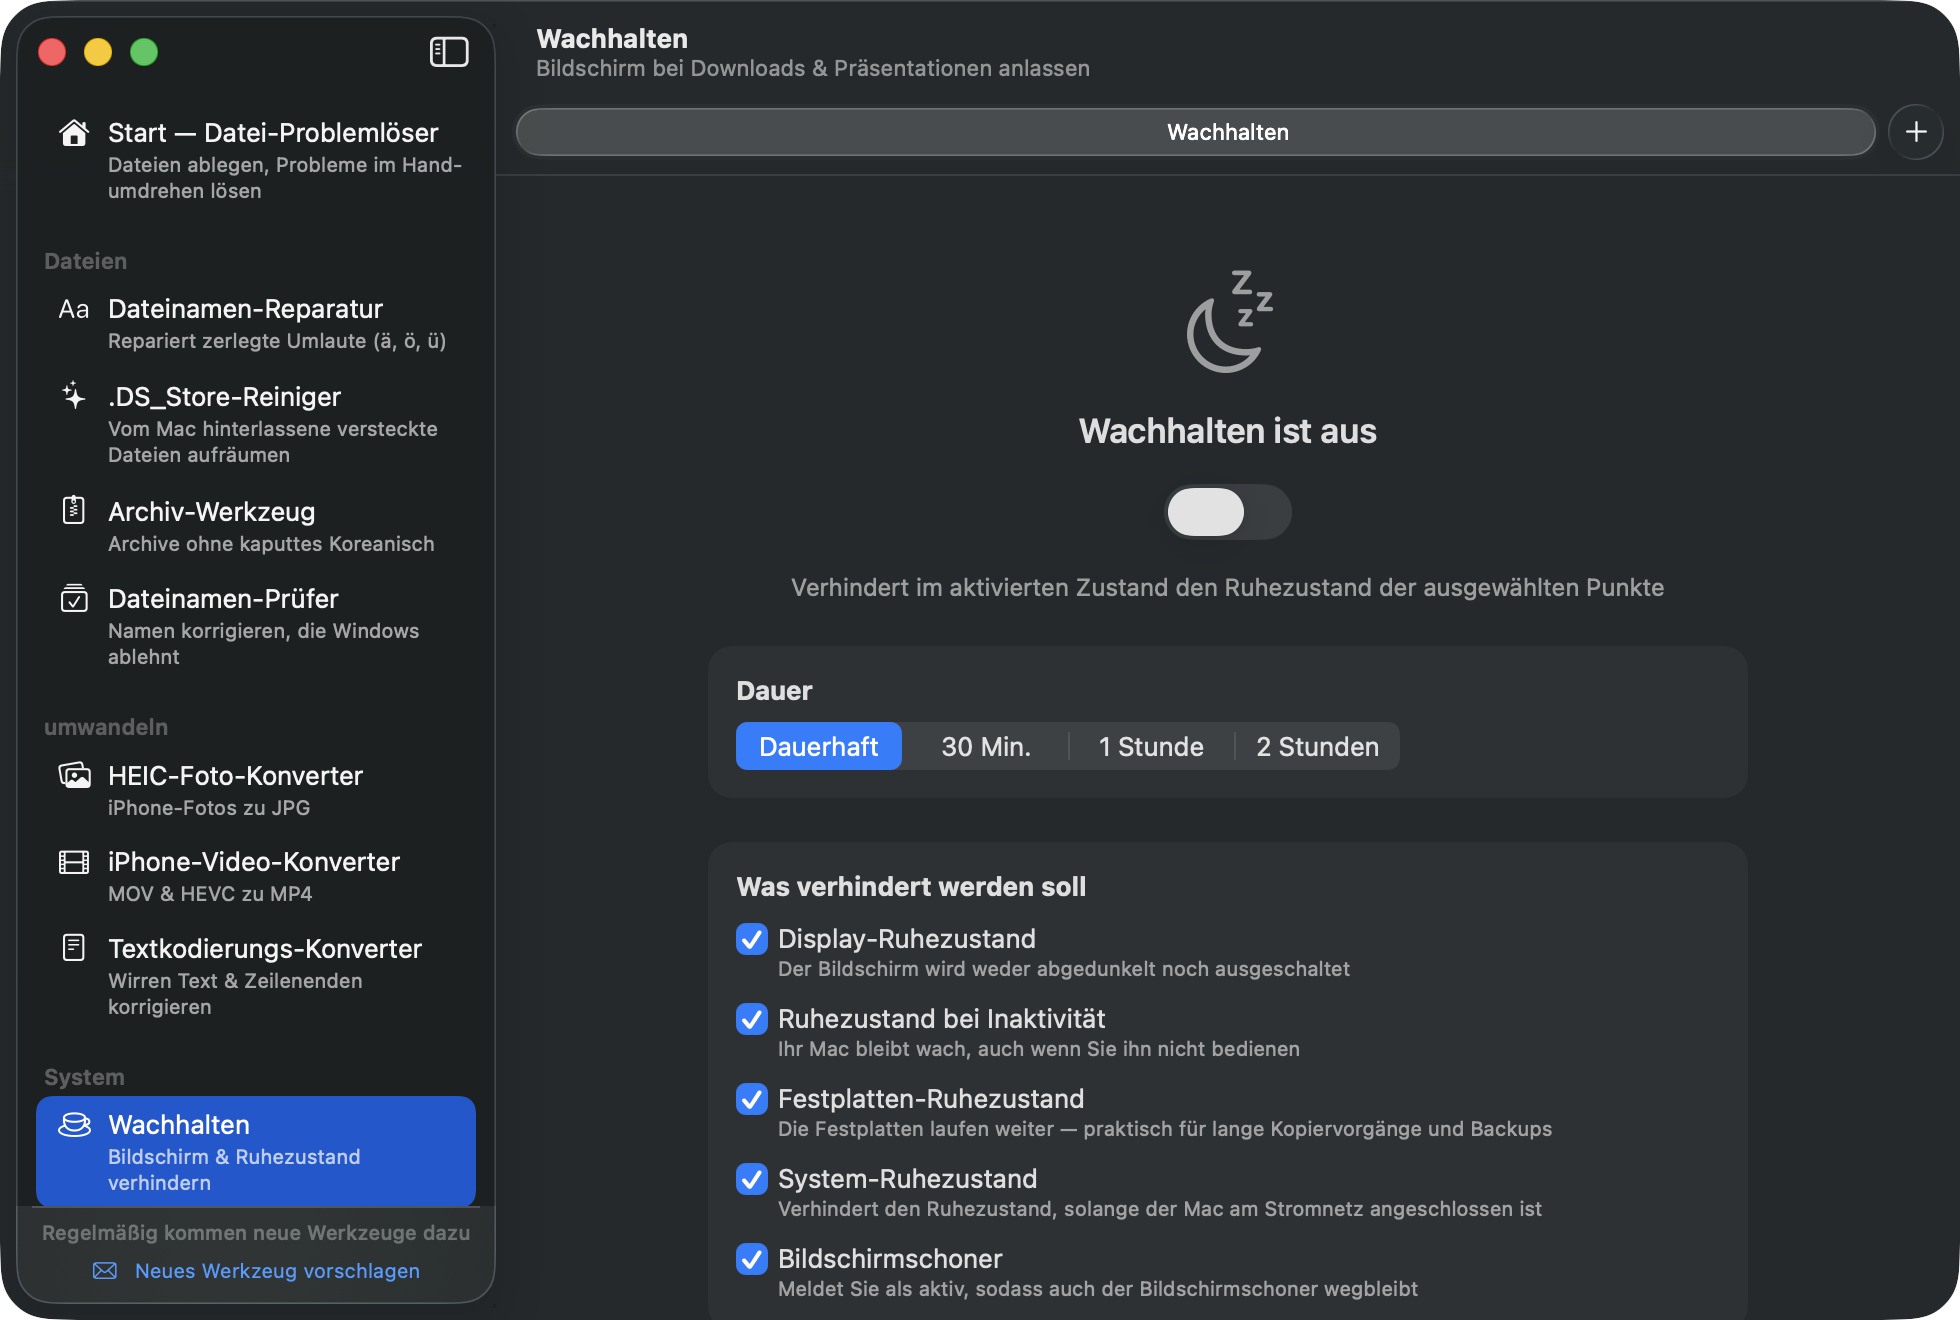Open Start — Datei-Problemlöser
Image resolution: width=1960 pixels, height=1320 pixels.
256,160
